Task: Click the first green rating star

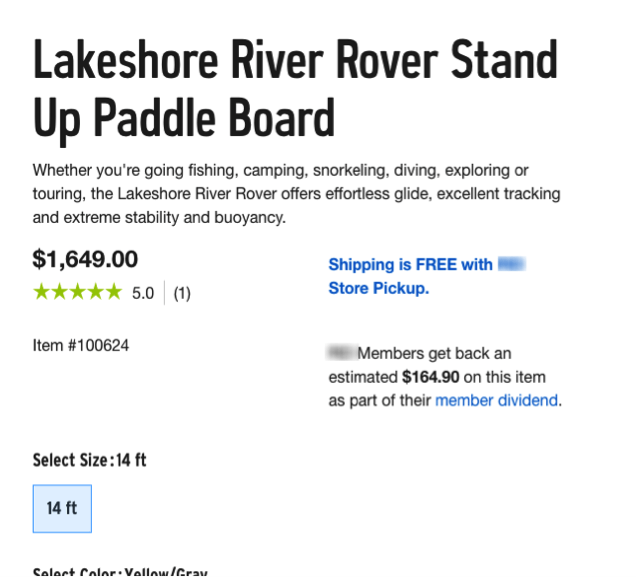Action: click(x=41, y=292)
